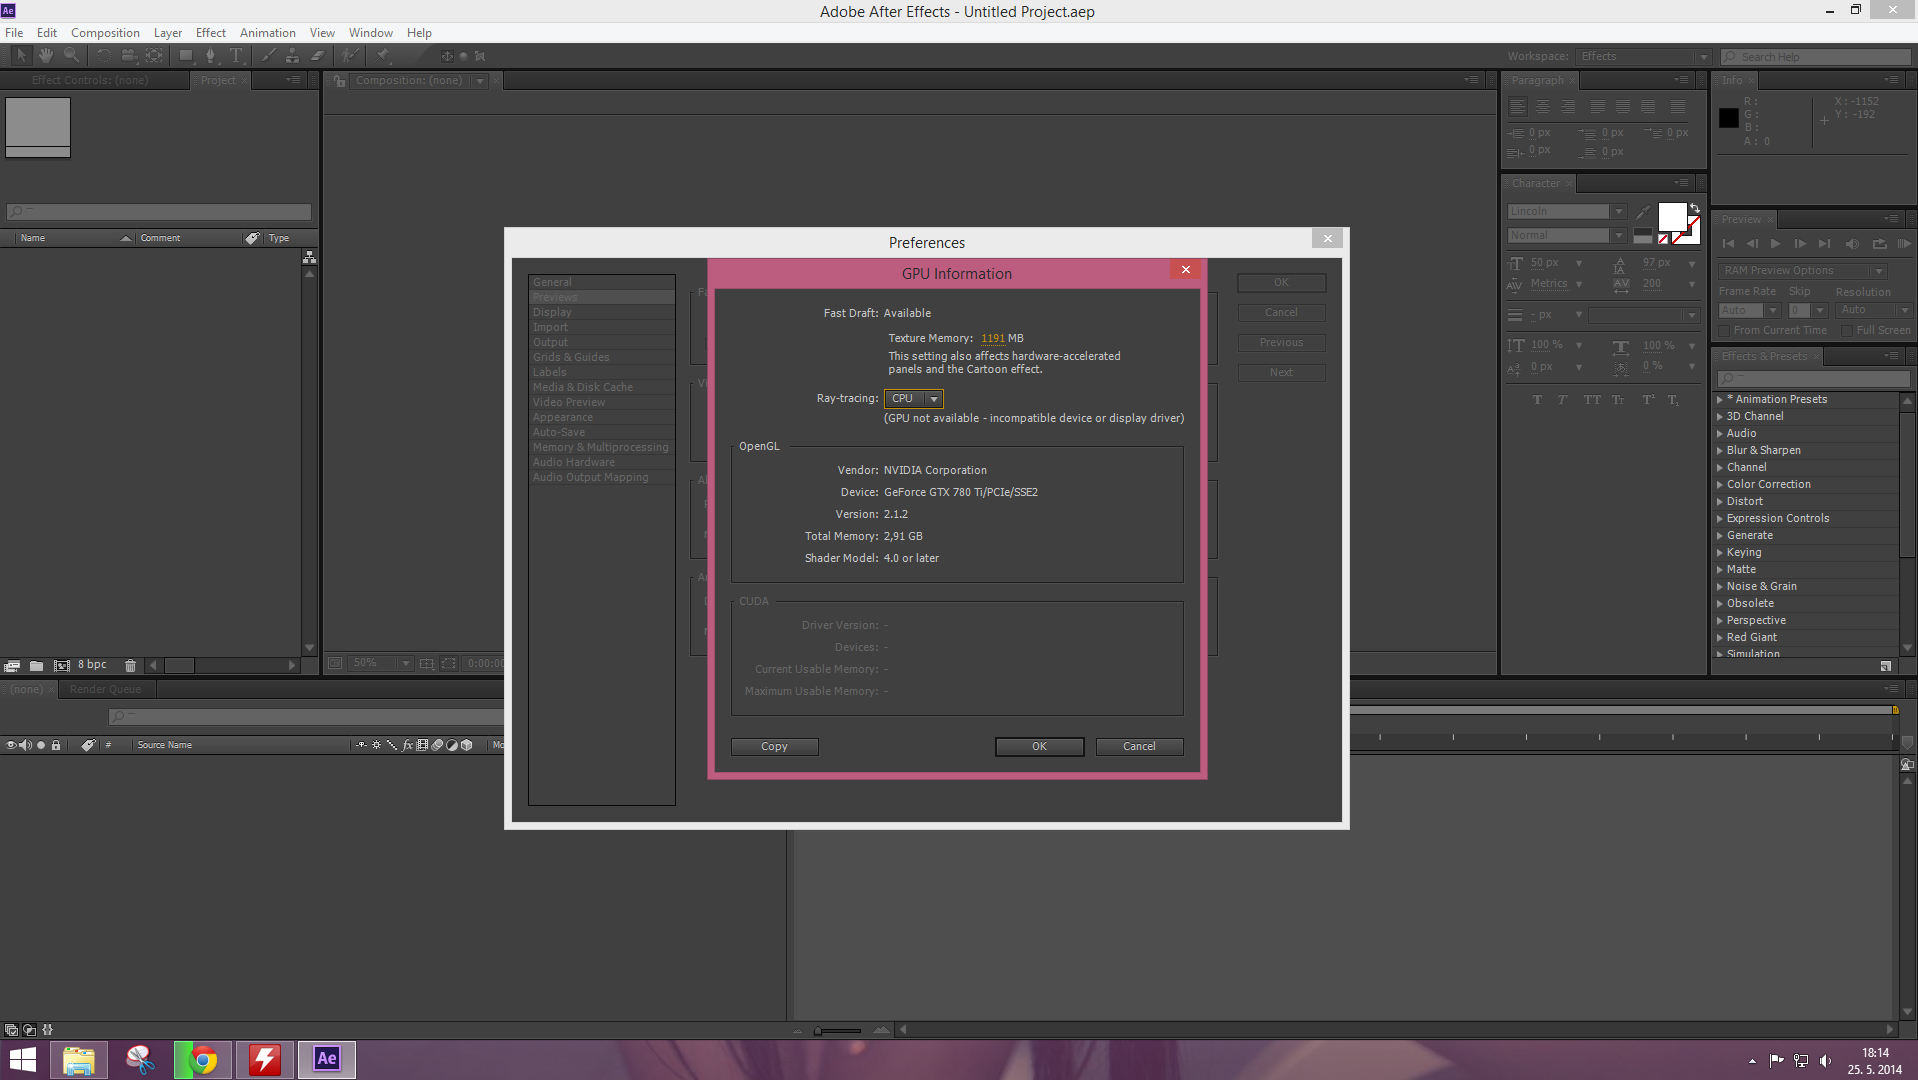Open the Window menu
The width and height of the screenshot is (1918, 1080).
pyautogui.click(x=370, y=33)
